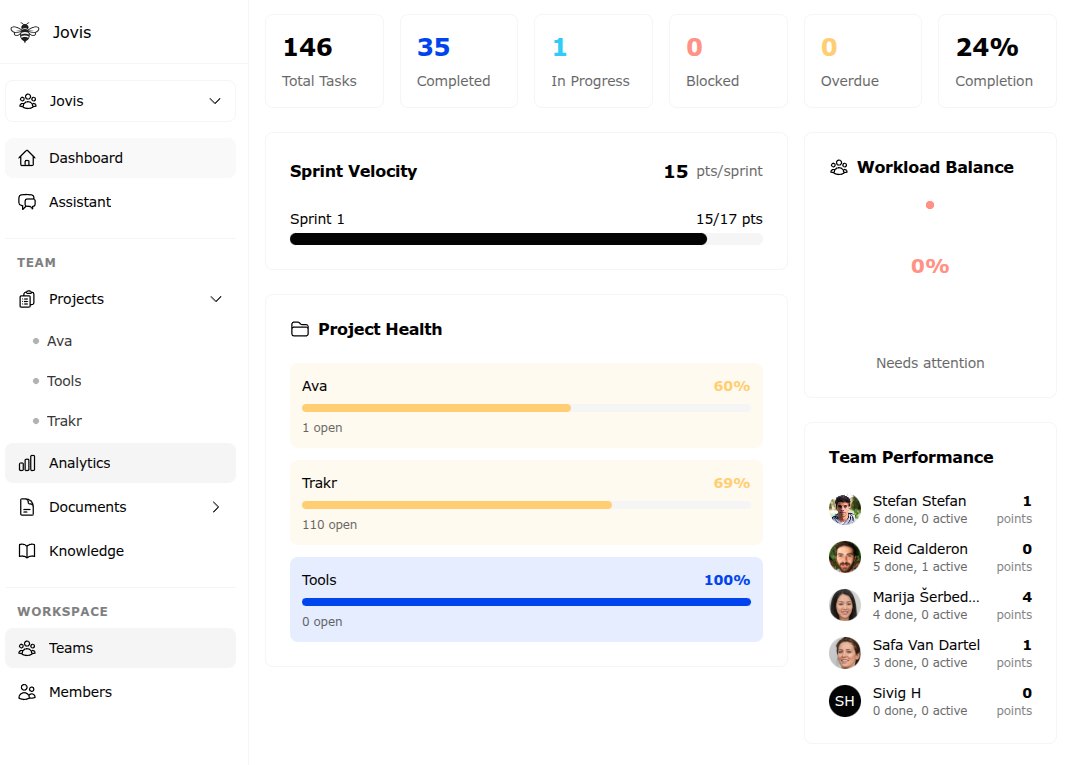This screenshot has width=1073, height=765.
Task: Click Stefan Stefan's avatar photo
Action: click(845, 509)
